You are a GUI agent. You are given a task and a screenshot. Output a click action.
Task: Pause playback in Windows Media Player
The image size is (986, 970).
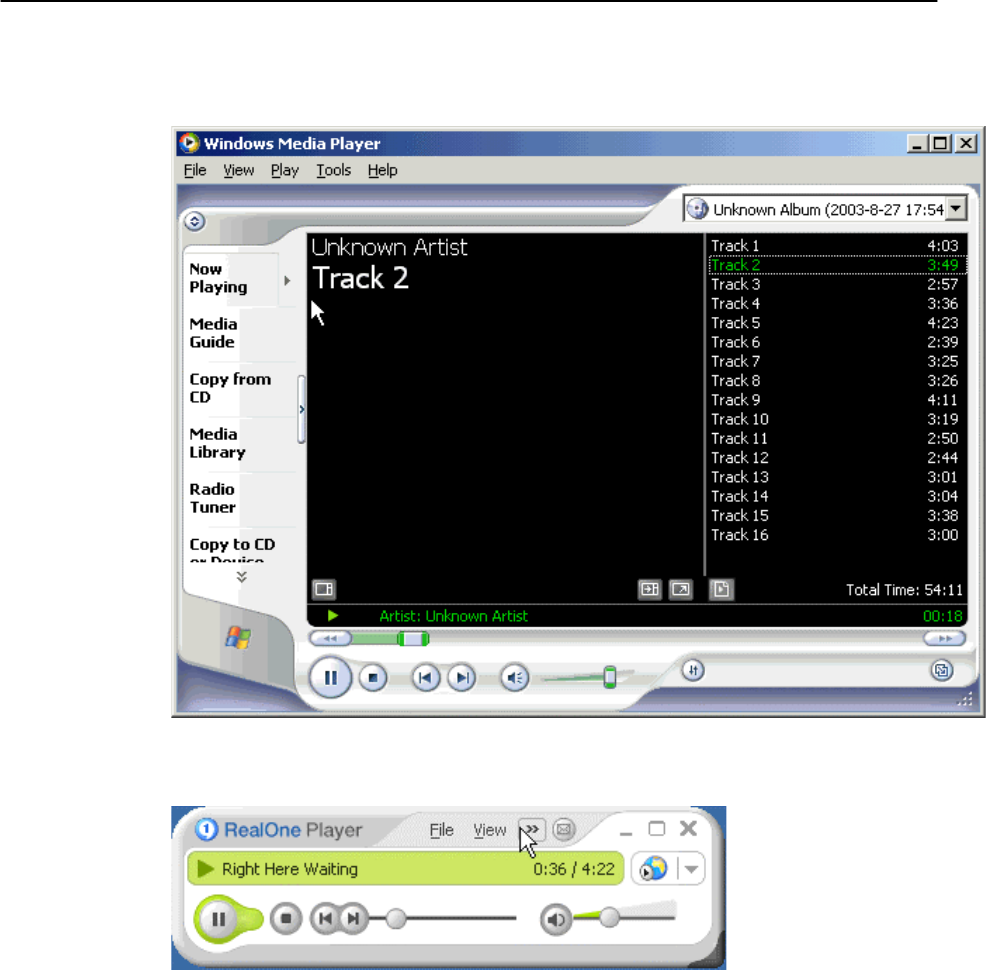click(330, 677)
